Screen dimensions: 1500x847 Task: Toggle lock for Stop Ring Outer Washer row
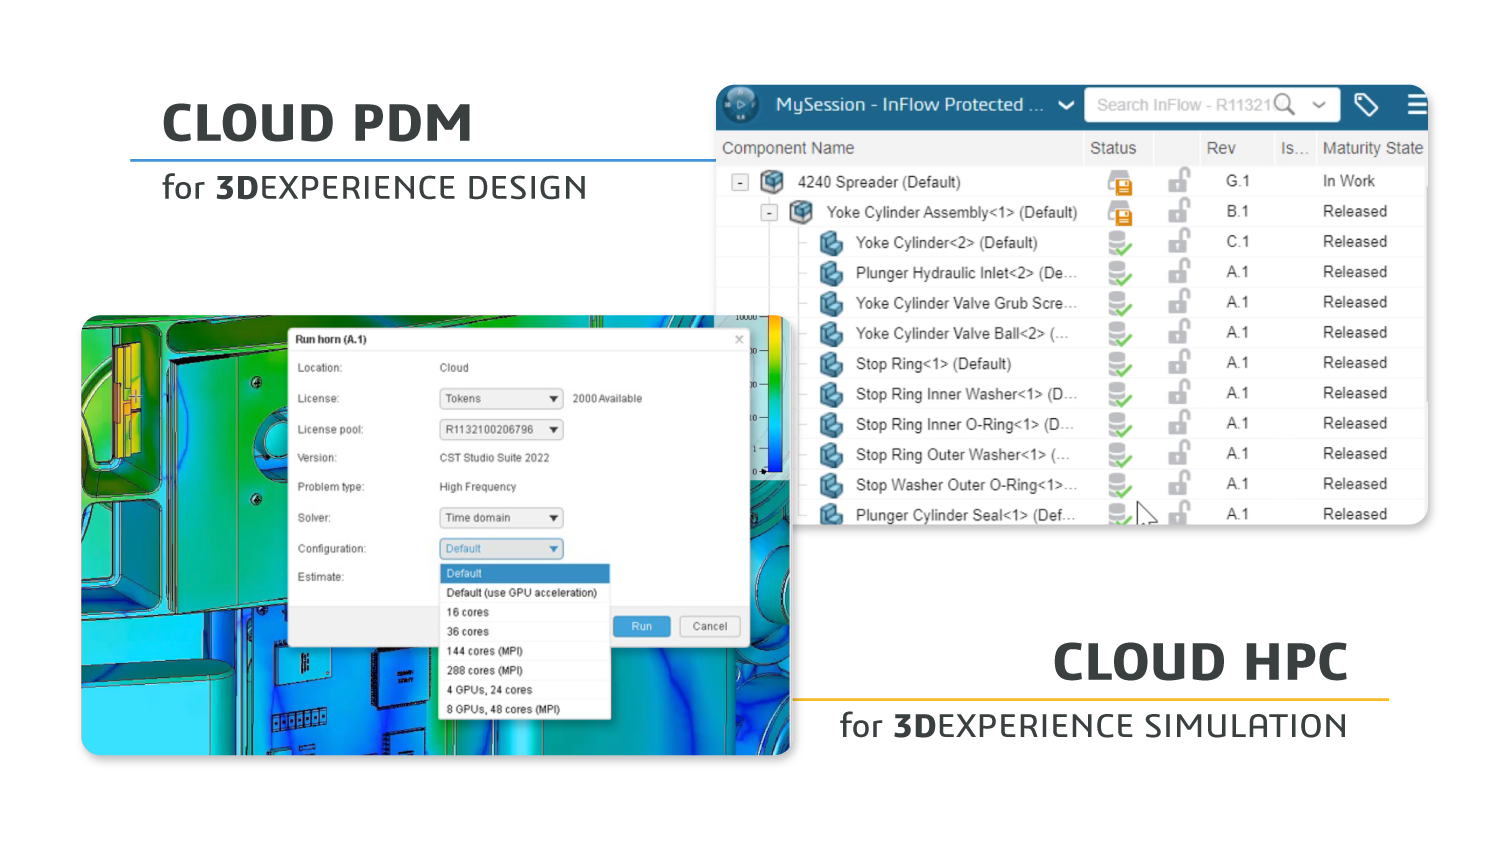pos(1179,452)
